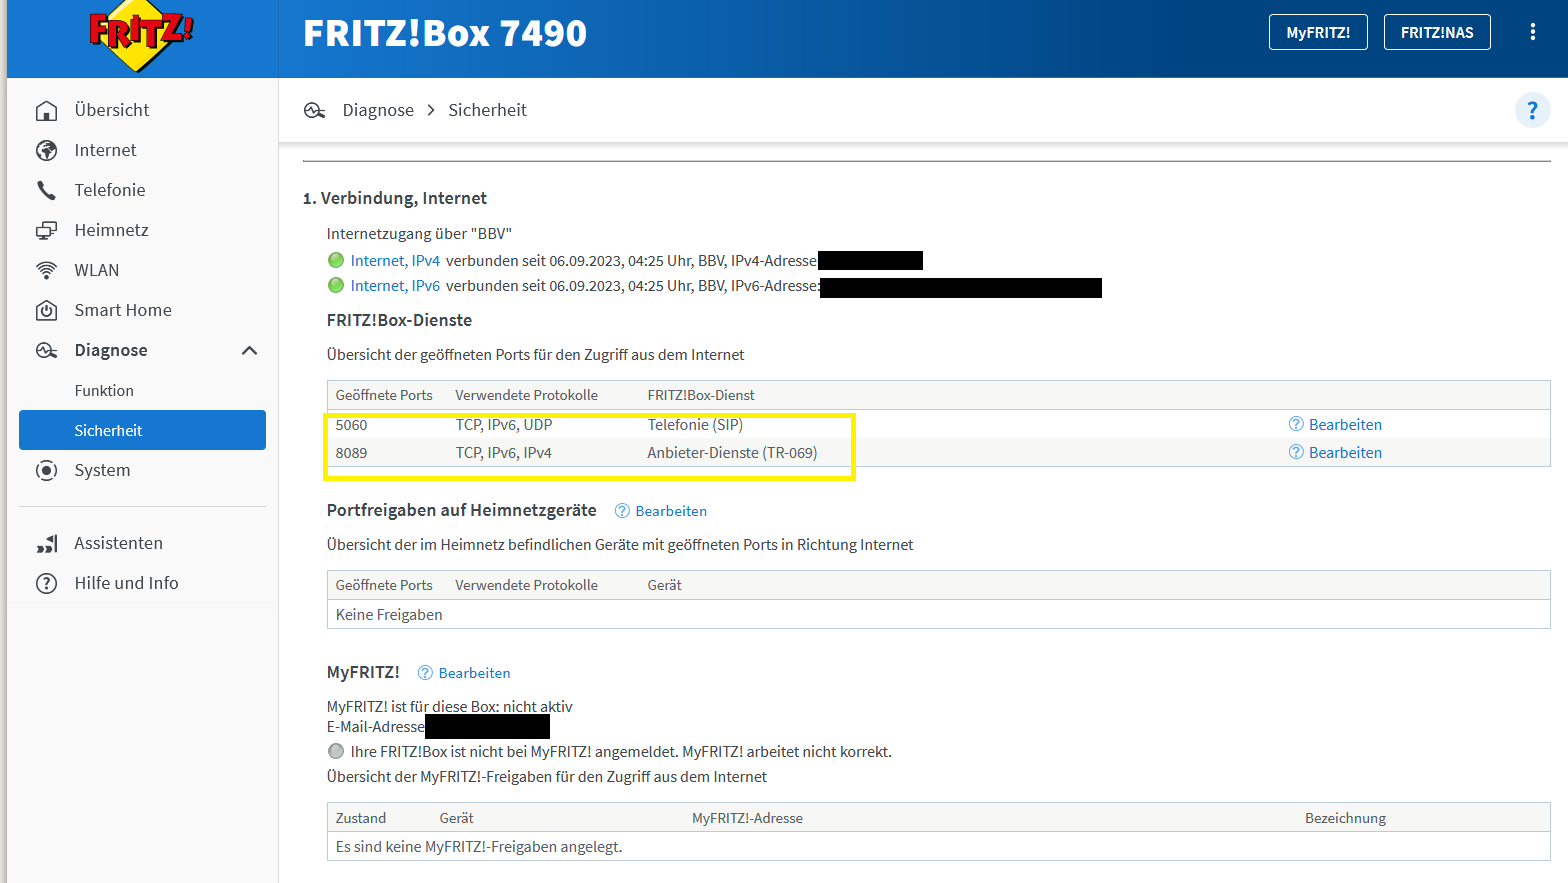
Task: Open the Smart Home menu item
Action: (123, 310)
